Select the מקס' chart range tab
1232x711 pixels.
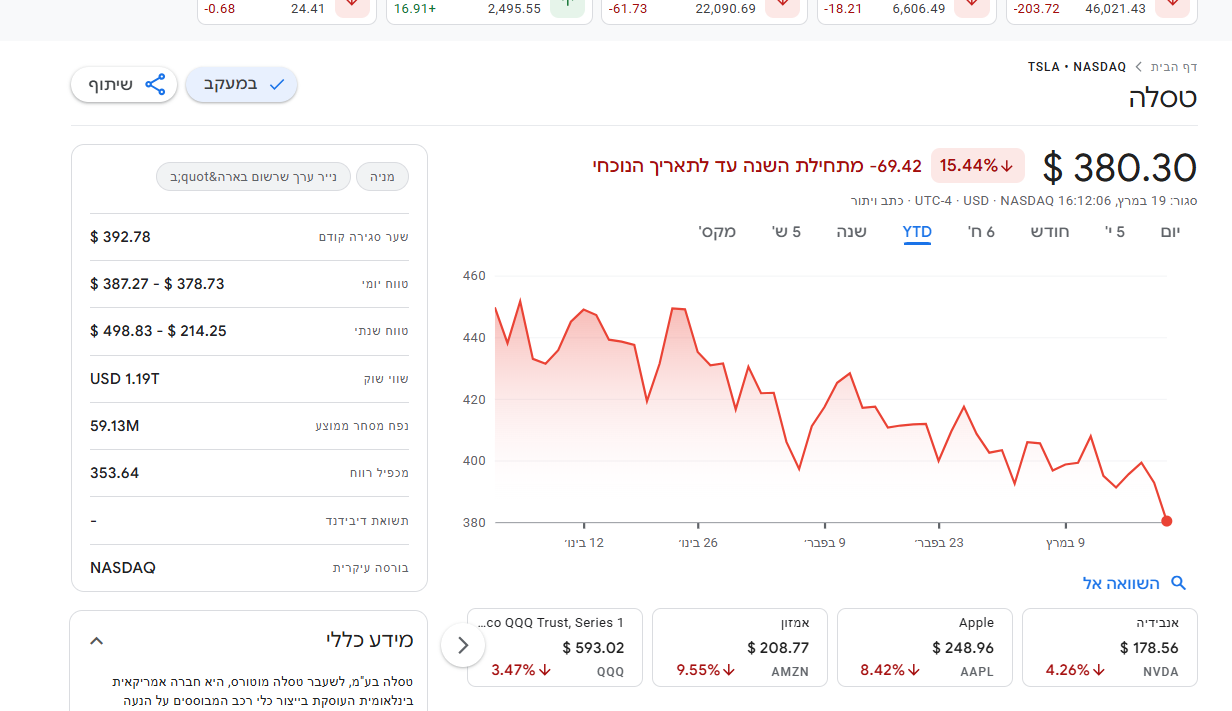(717, 232)
